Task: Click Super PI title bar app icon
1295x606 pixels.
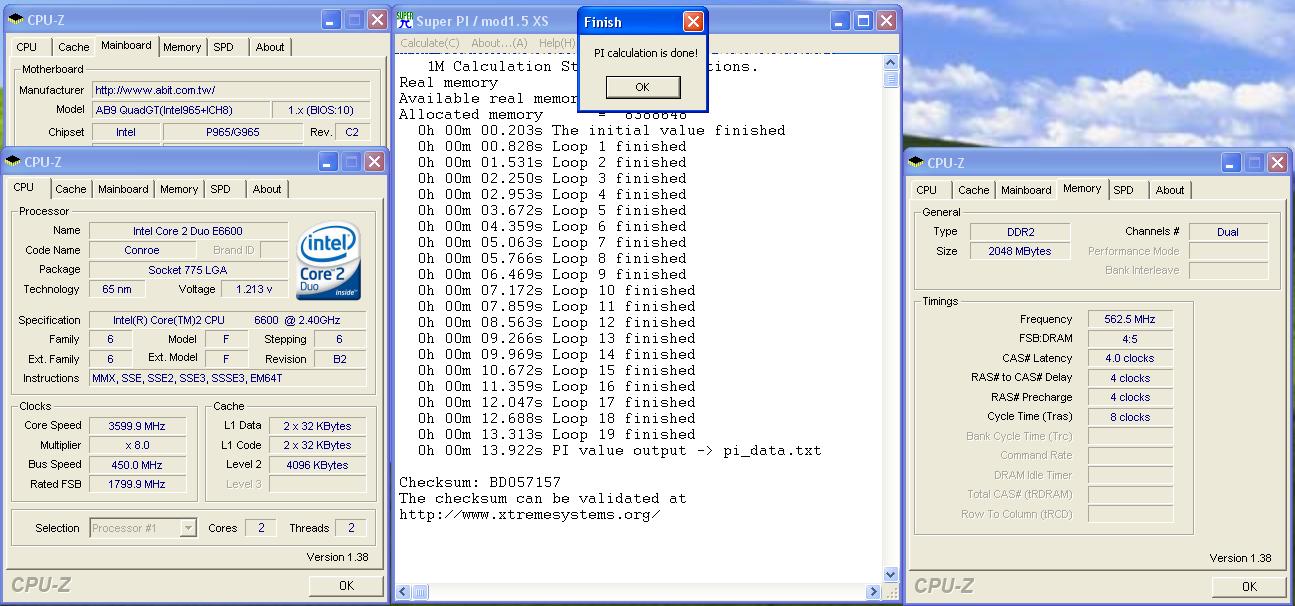Action: coord(404,19)
